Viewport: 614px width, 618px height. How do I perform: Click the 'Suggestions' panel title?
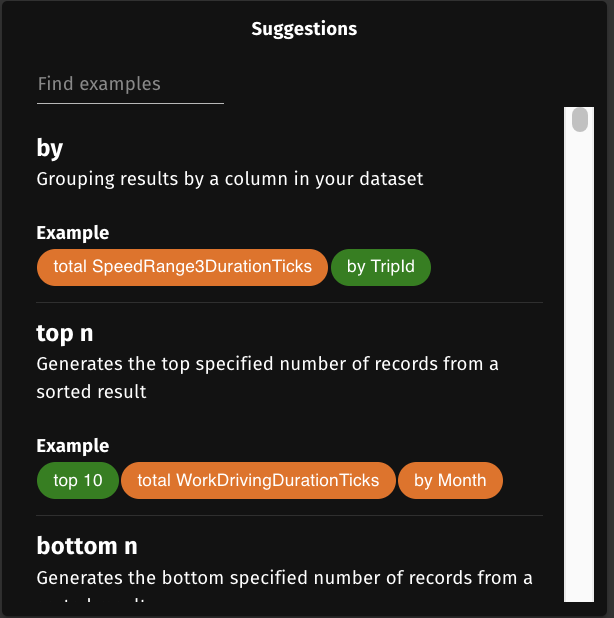click(304, 29)
